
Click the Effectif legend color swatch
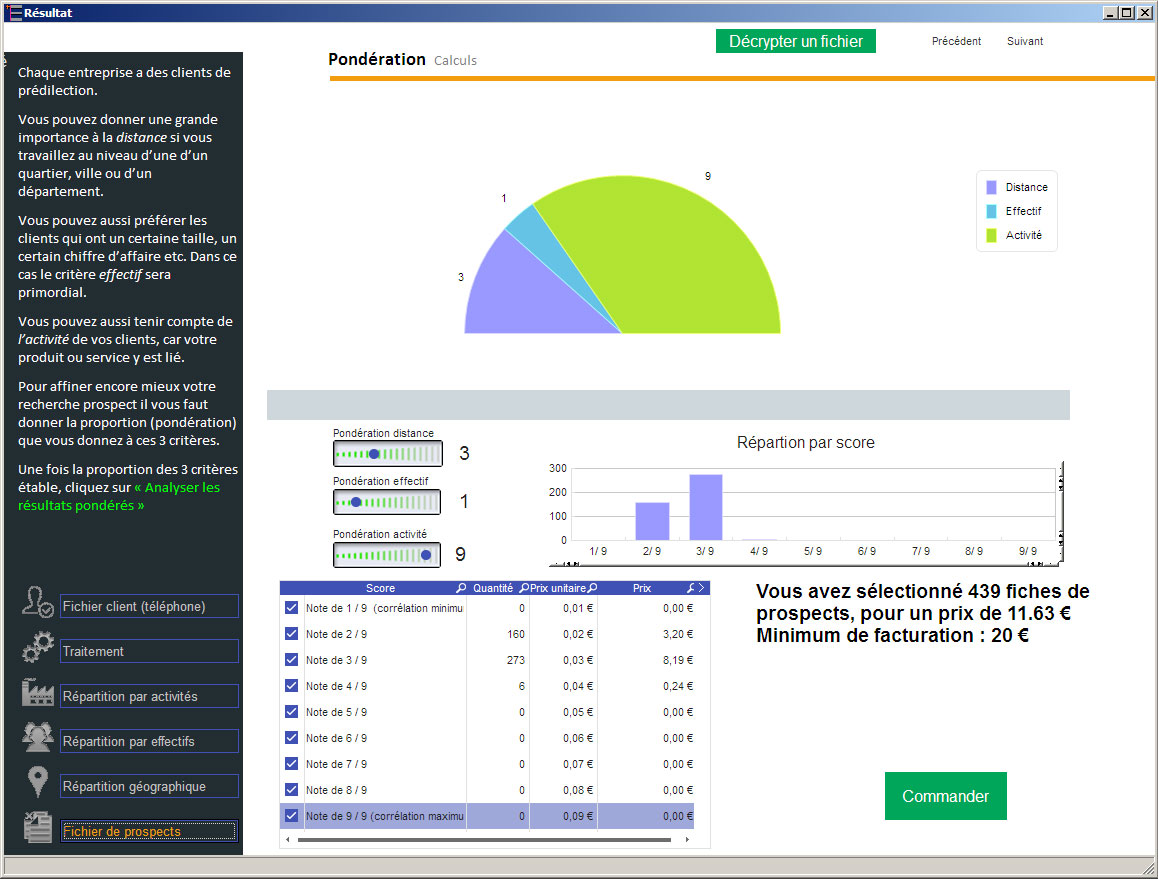coord(991,211)
